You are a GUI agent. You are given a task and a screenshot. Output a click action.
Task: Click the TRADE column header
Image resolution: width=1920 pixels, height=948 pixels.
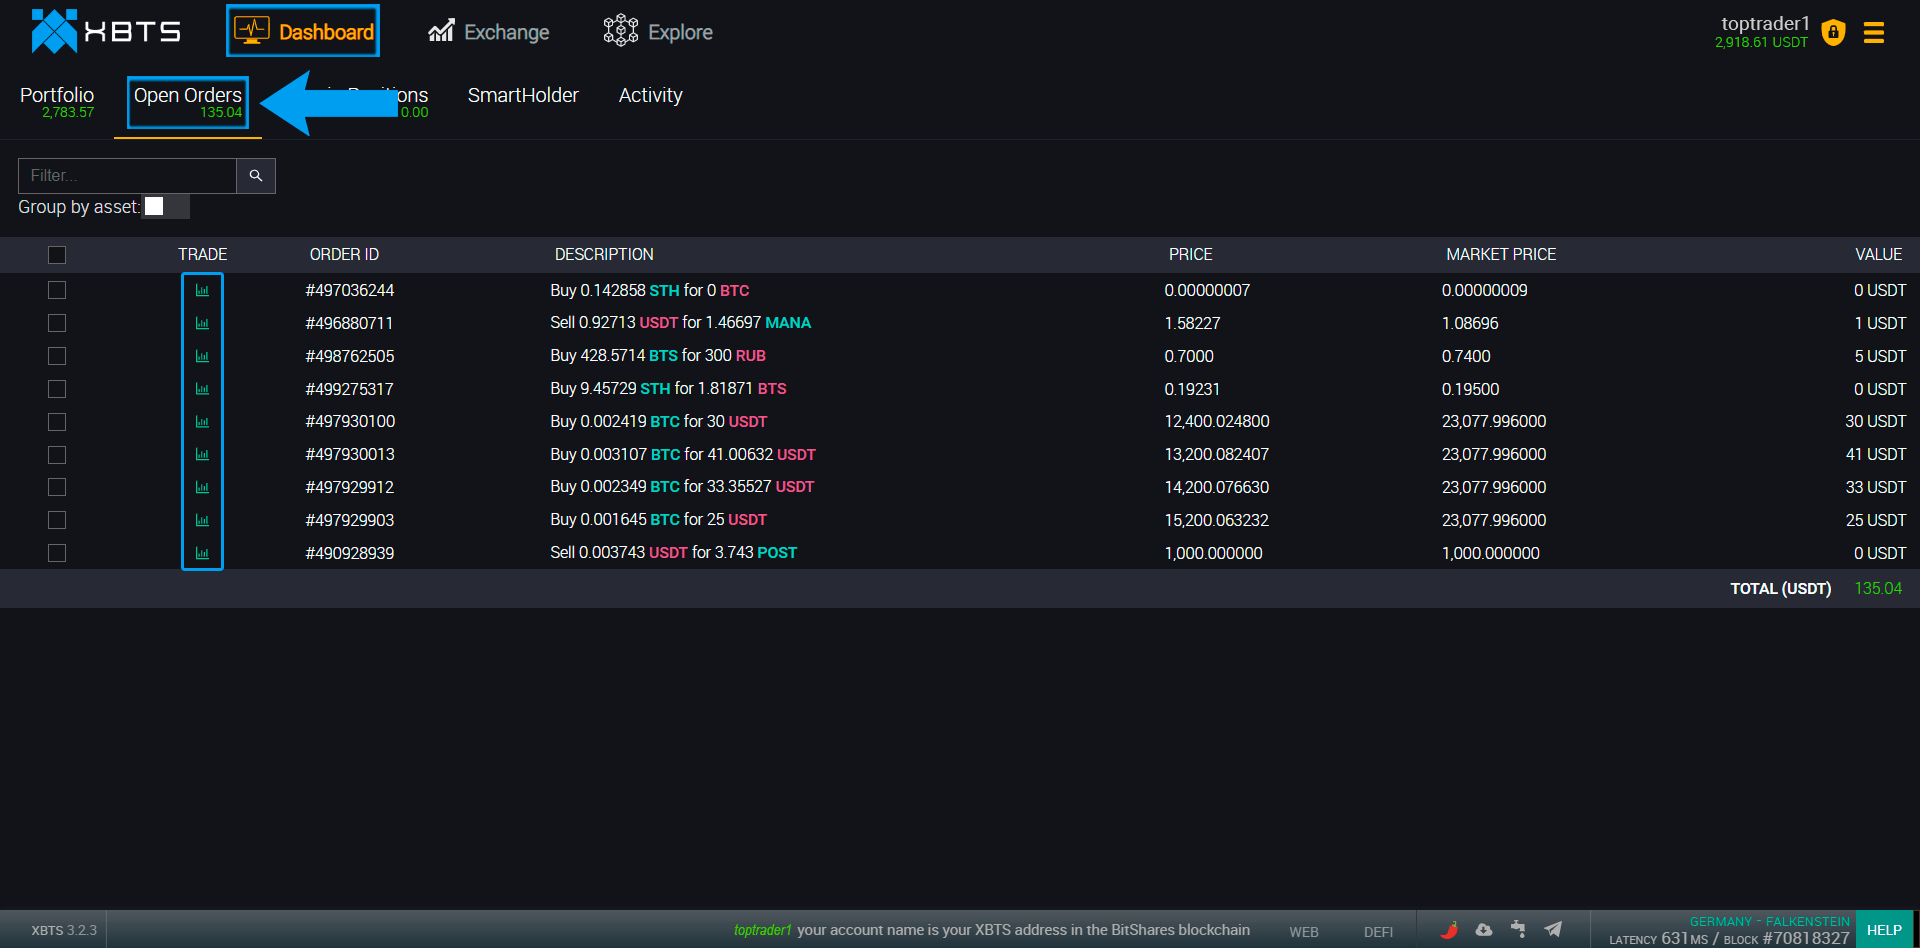click(202, 255)
